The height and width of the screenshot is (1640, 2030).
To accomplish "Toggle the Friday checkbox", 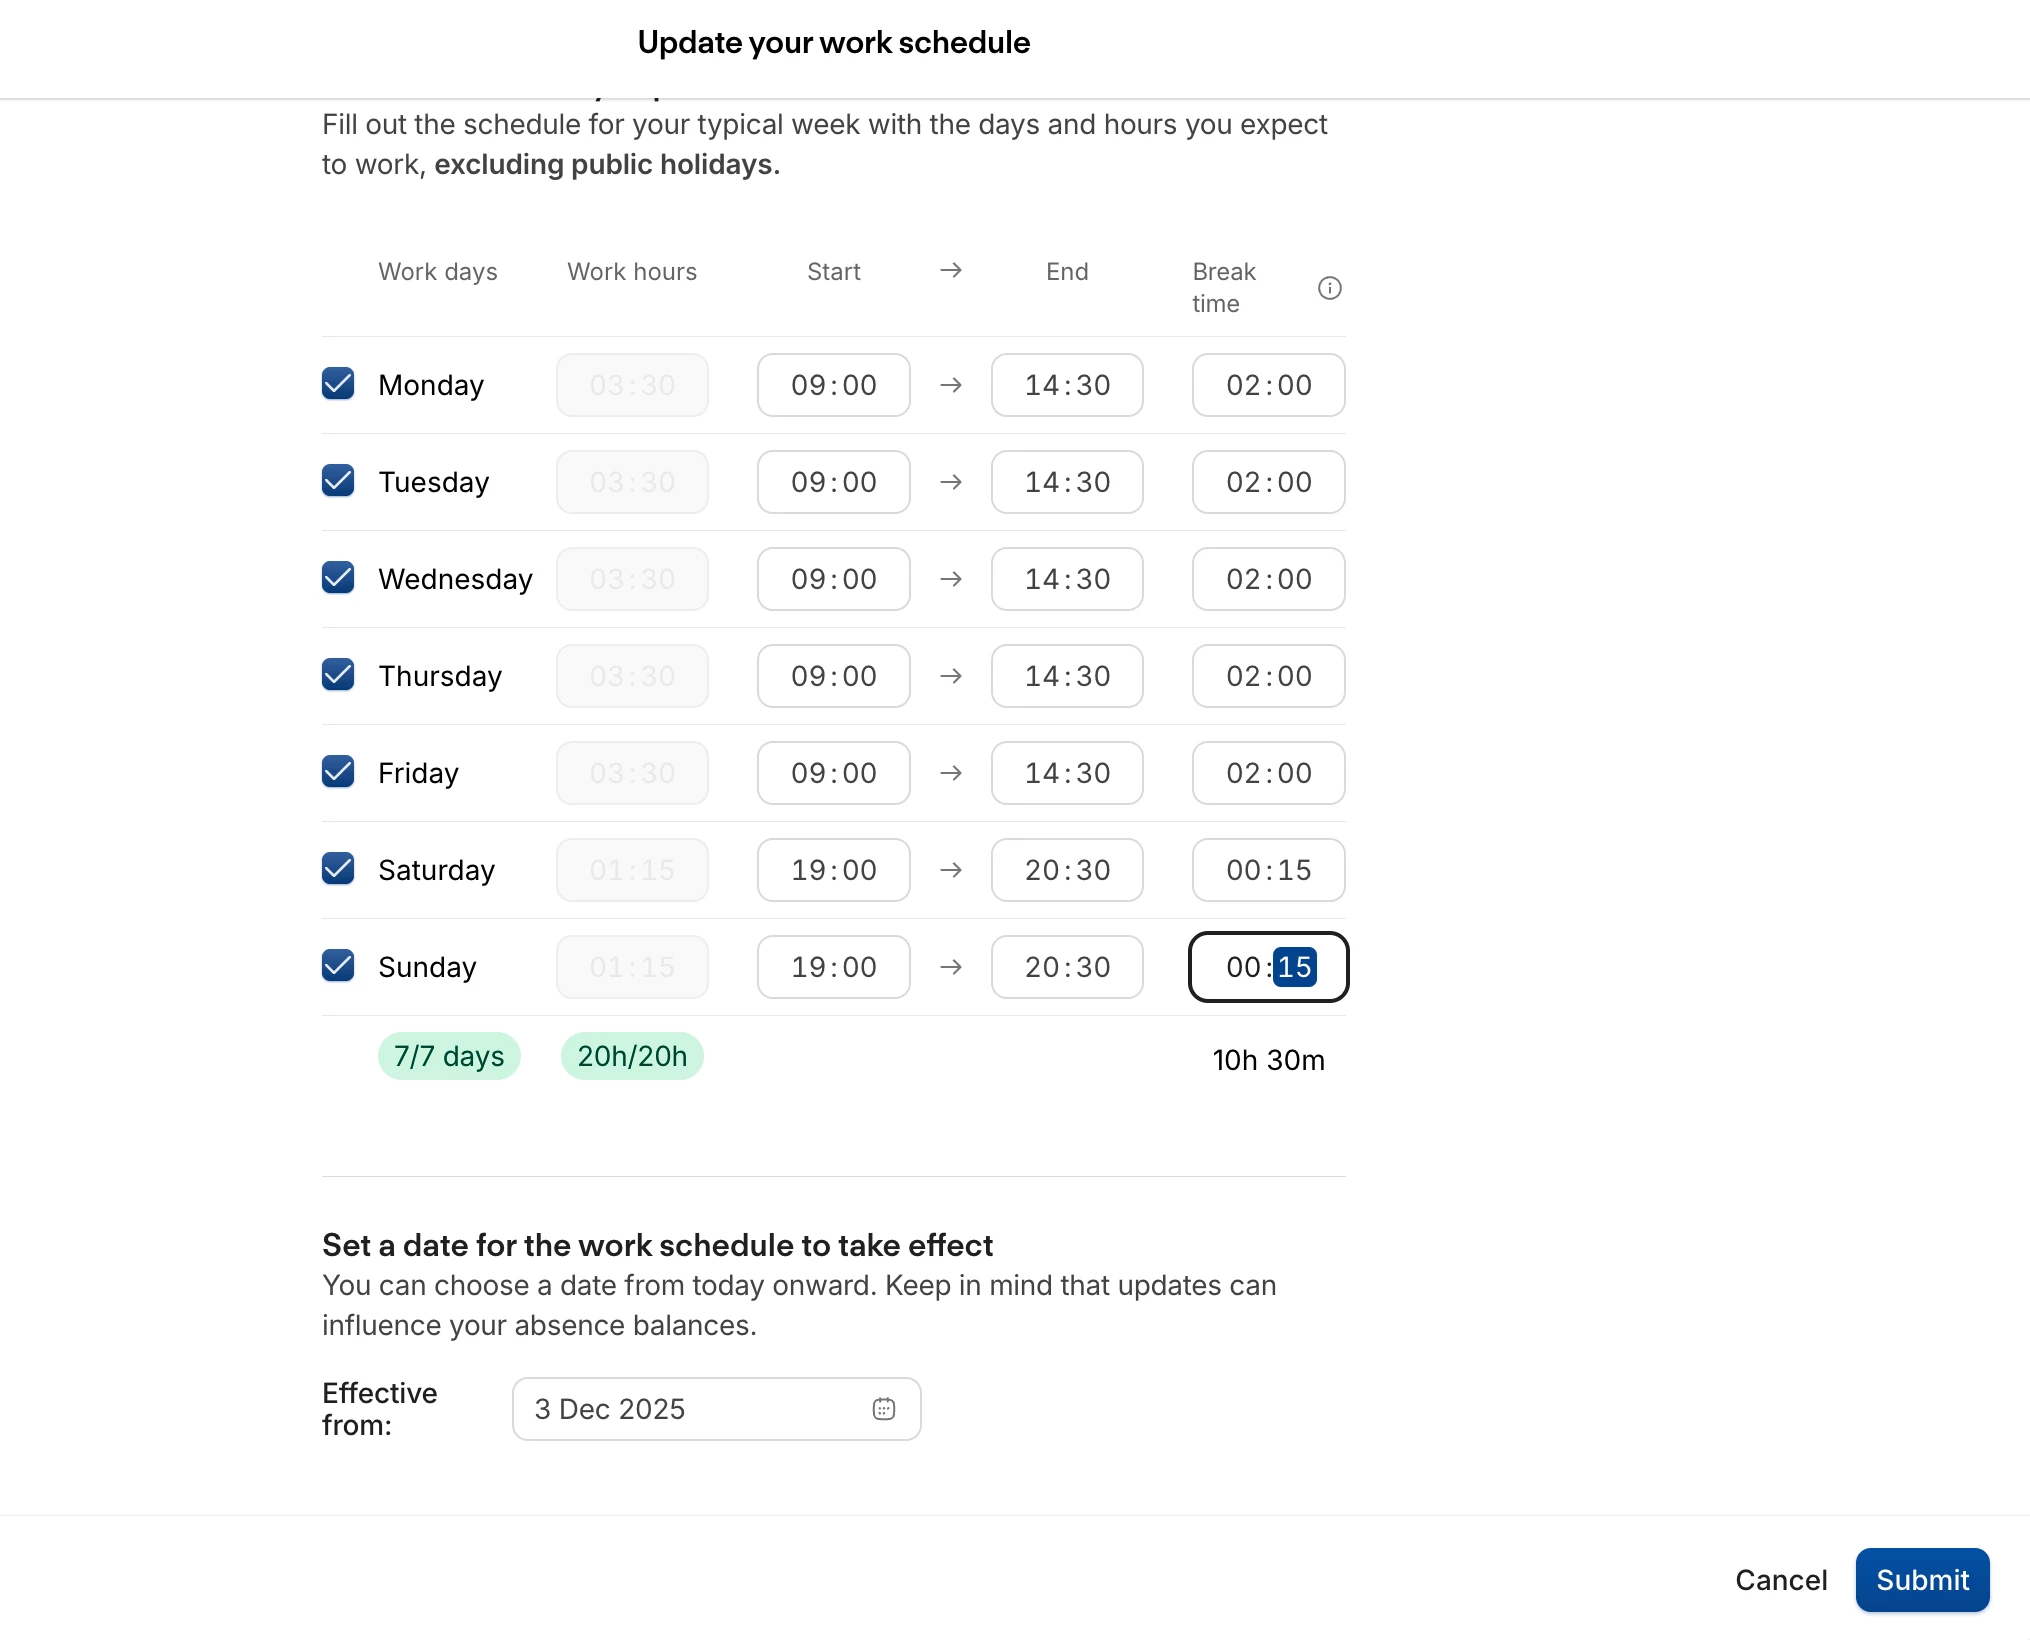I will coord(338,772).
